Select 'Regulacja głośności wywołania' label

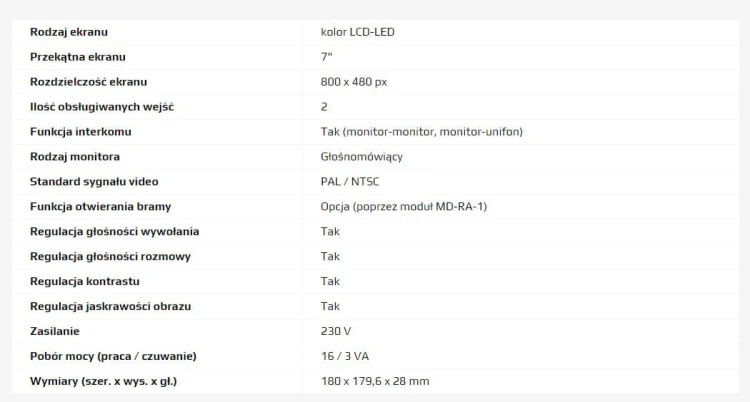[114, 232]
